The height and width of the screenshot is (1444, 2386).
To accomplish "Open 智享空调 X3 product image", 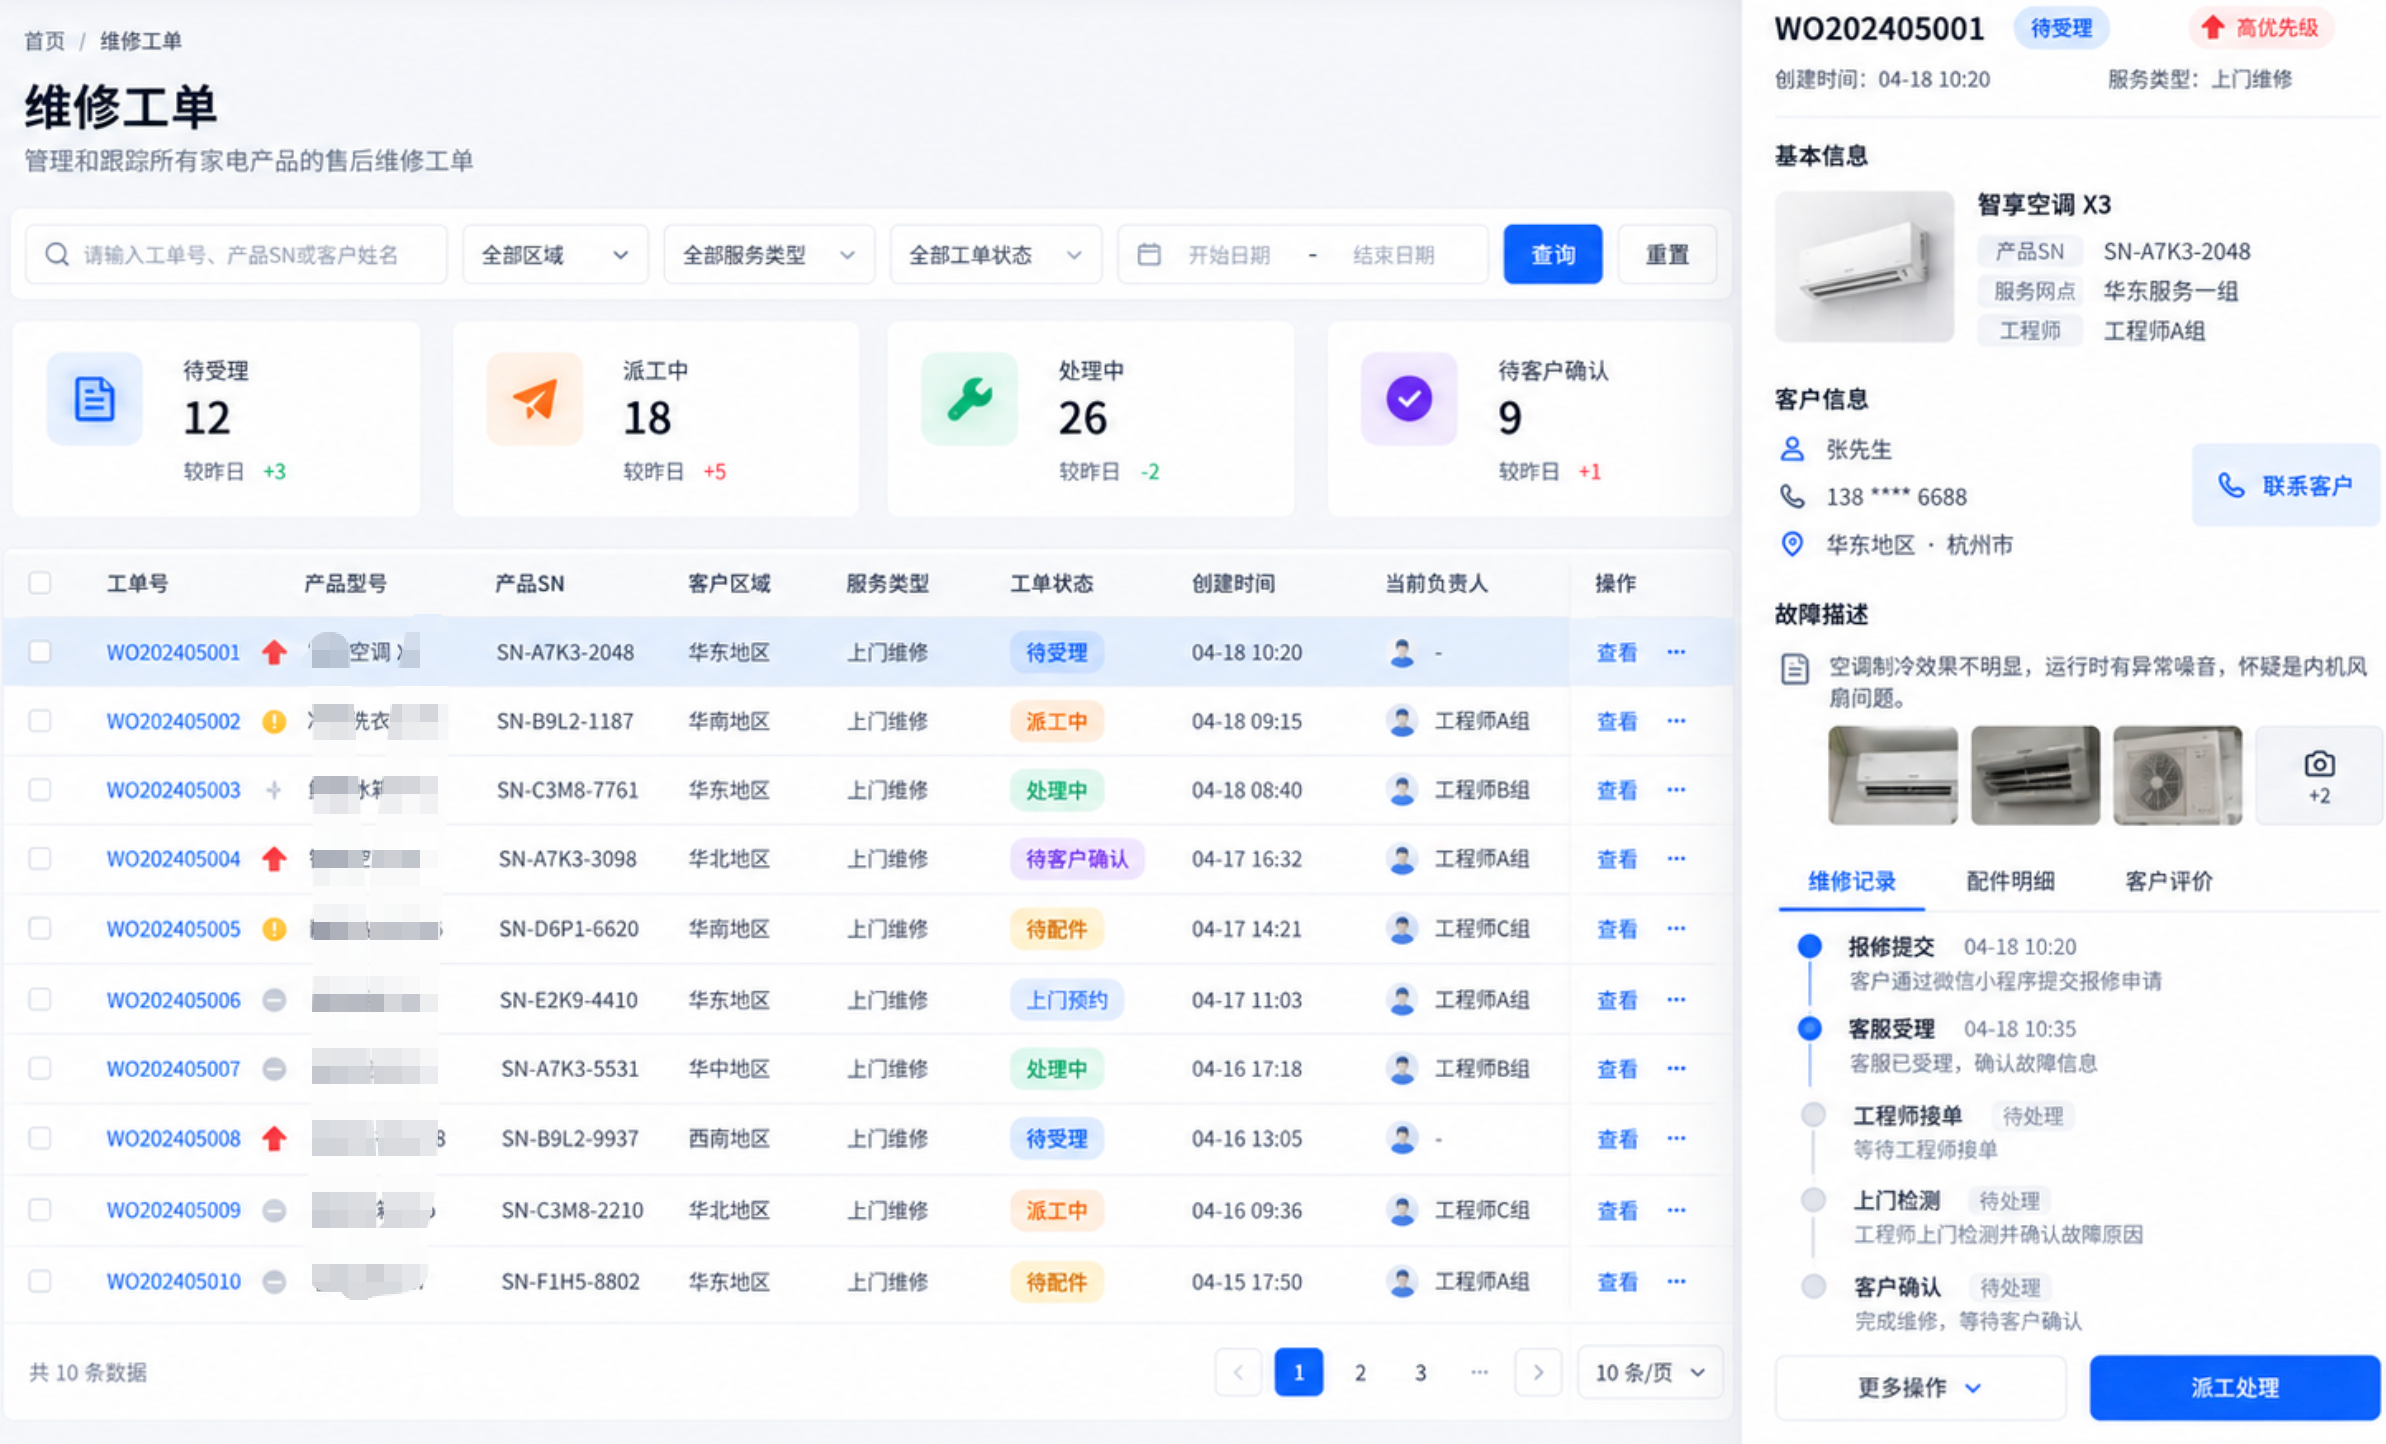I will [1864, 267].
